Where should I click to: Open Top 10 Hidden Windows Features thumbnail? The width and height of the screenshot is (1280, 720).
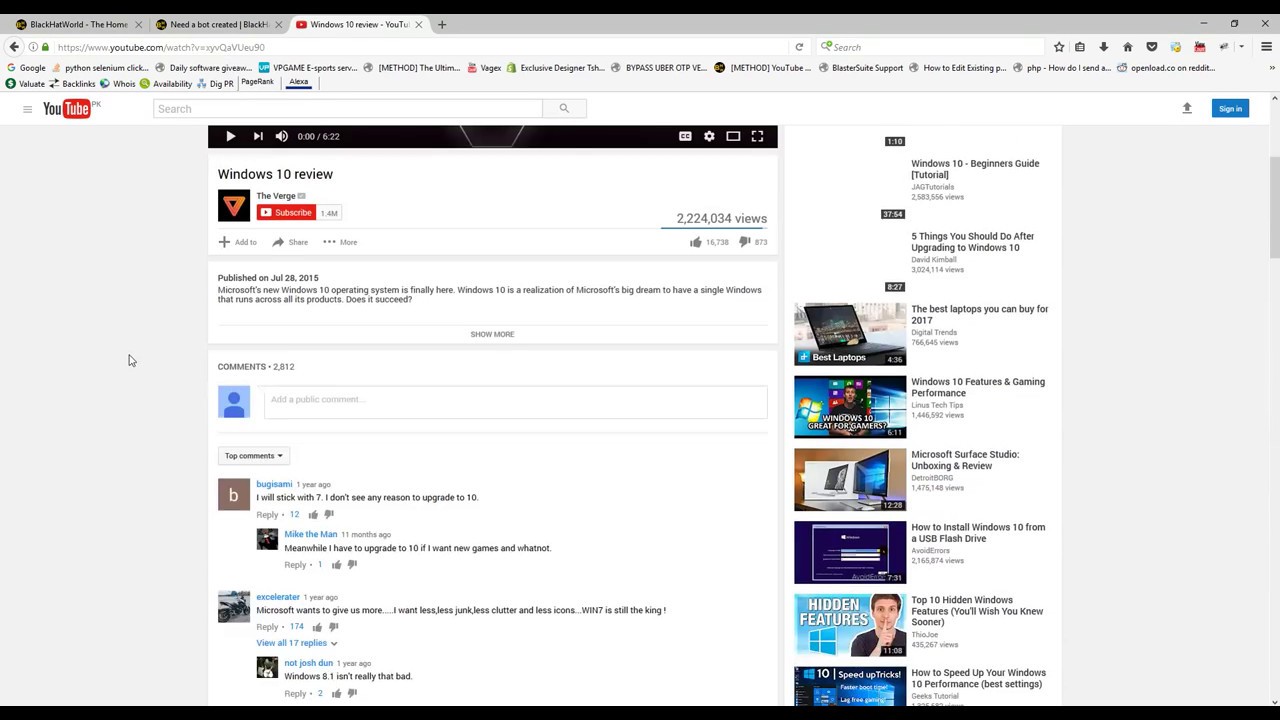[x=850, y=625]
